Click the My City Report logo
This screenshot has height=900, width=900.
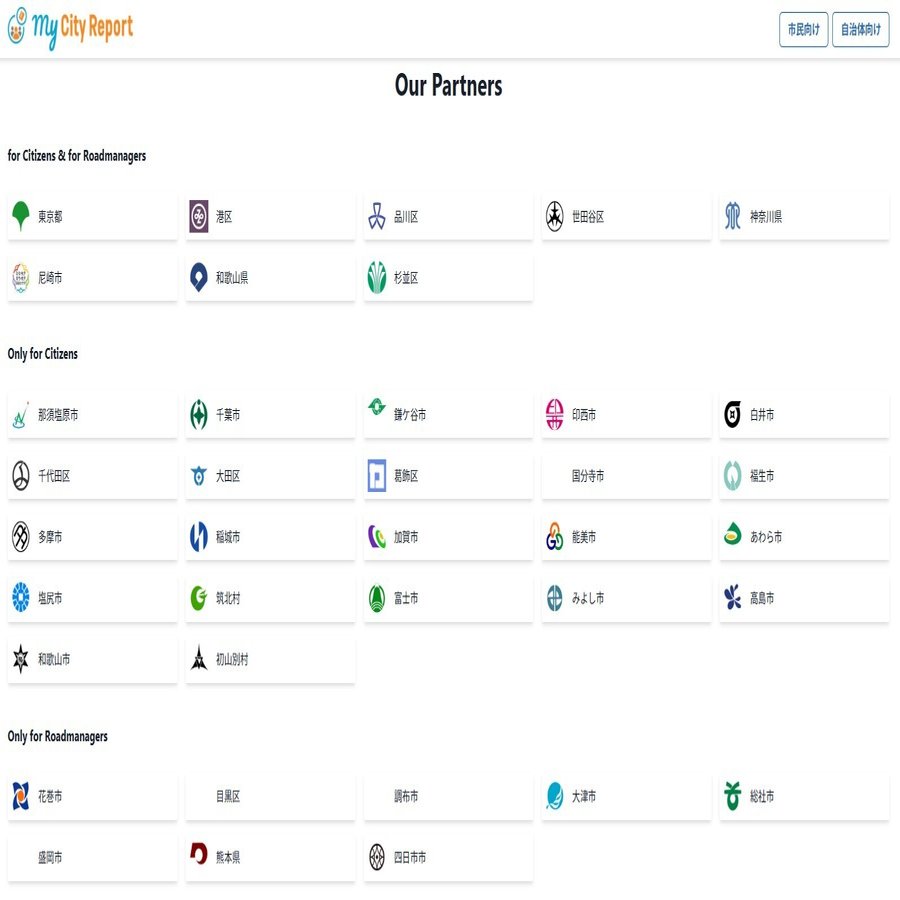(70, 29)
